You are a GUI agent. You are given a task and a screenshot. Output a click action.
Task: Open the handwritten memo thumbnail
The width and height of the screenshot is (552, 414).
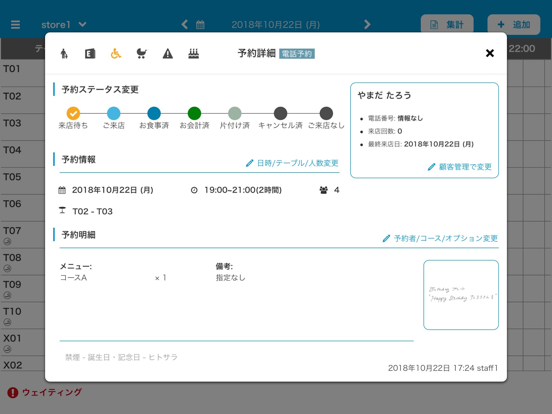(461, 295)
